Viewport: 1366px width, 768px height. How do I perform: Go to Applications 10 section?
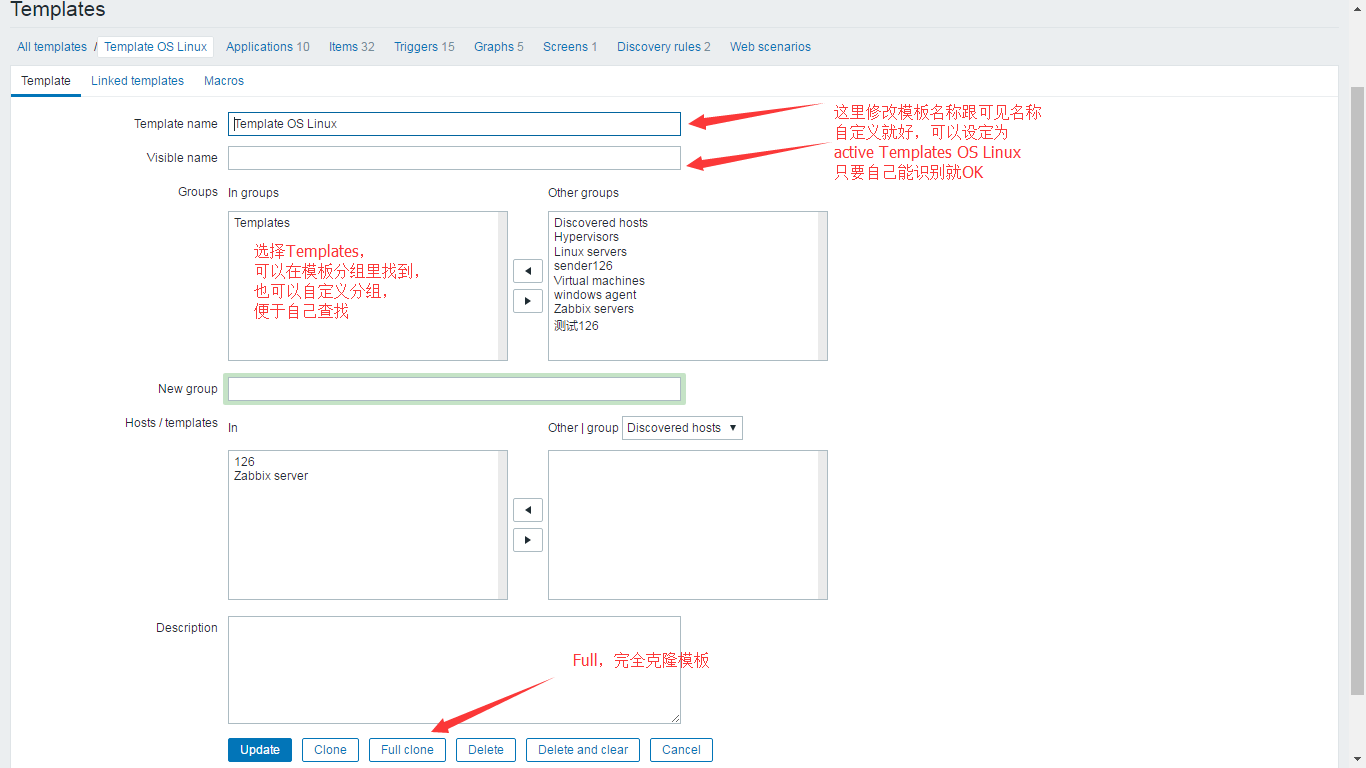click(268, 47)
